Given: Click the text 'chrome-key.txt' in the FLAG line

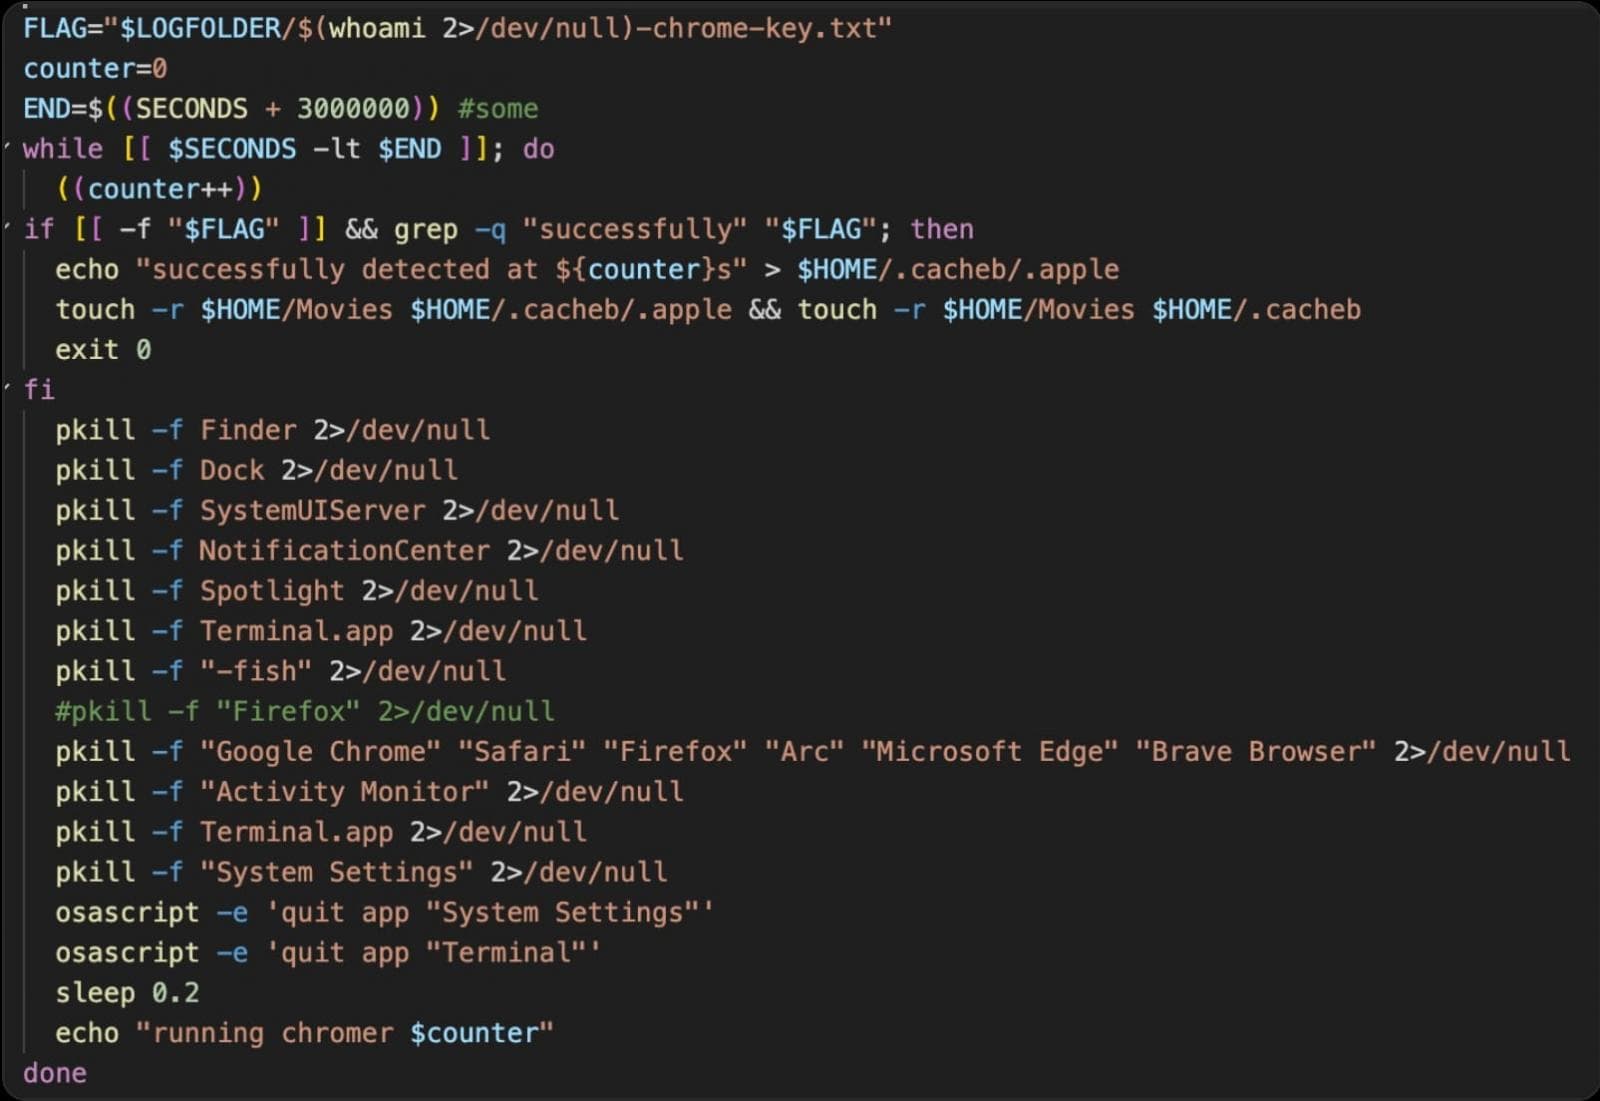Looking at the screenshot, I should coord(764,28).
